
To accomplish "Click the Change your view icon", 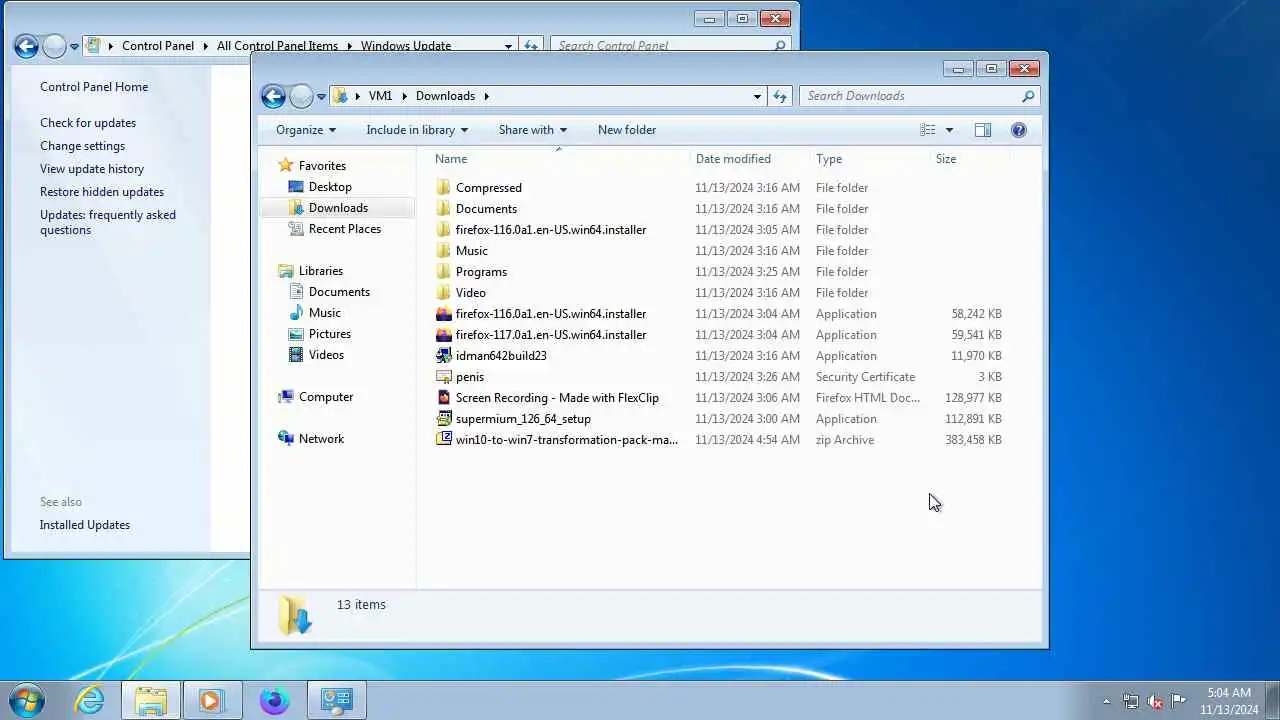I will [x=928, y=130].
